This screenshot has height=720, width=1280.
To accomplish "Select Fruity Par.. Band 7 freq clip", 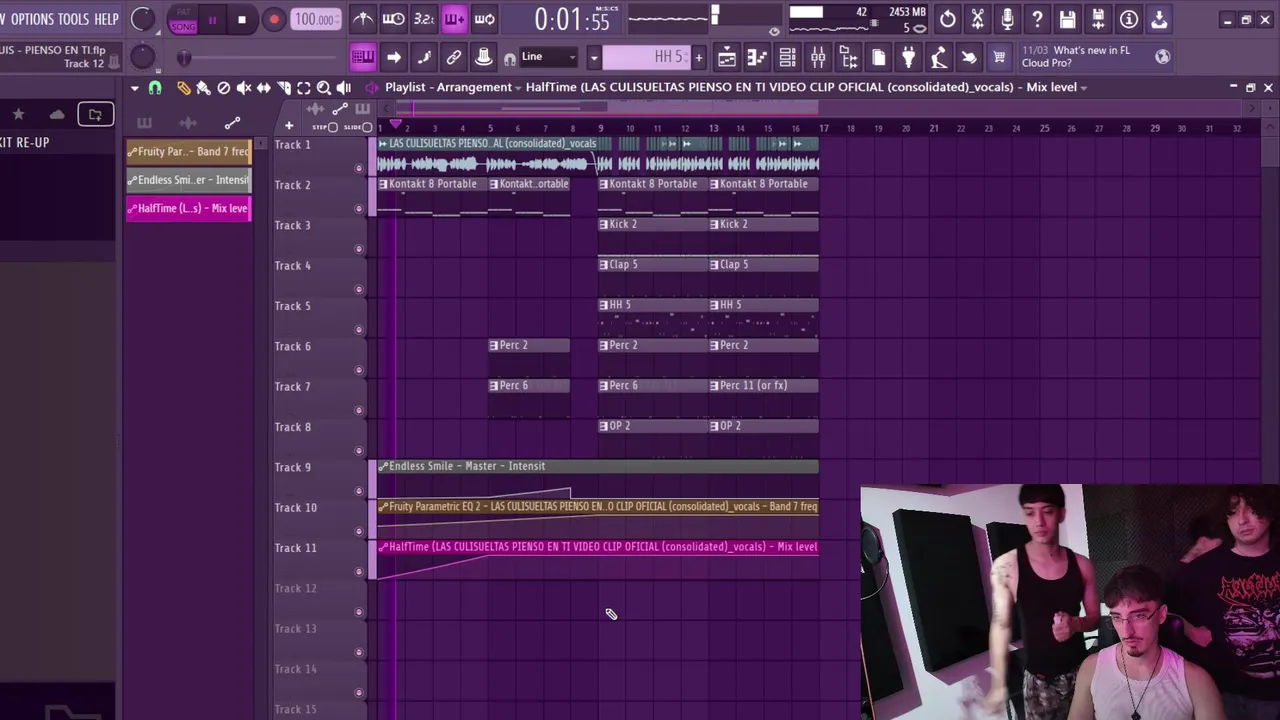I will (189, 152).
